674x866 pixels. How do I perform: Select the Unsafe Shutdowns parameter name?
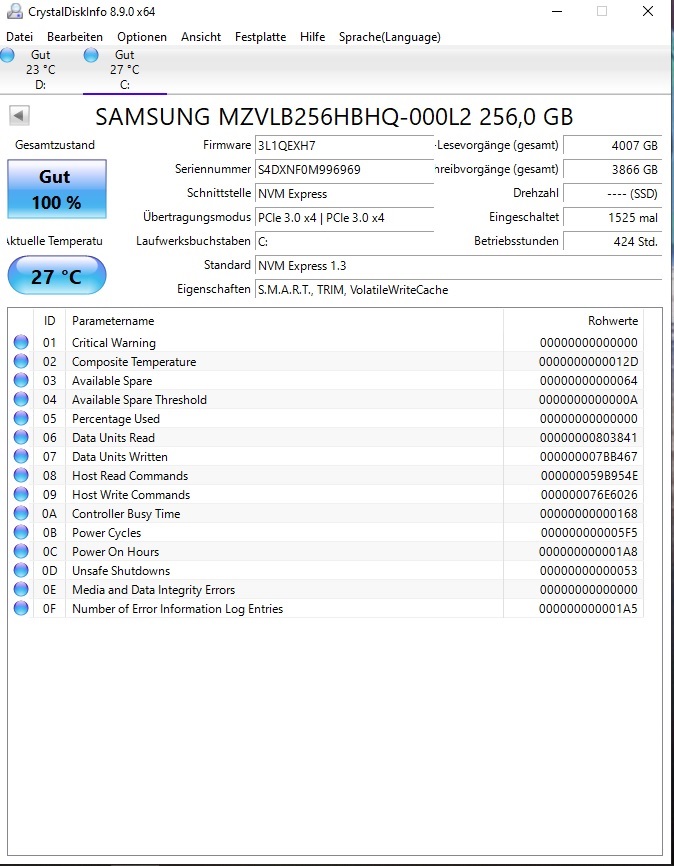click(121, 571)
